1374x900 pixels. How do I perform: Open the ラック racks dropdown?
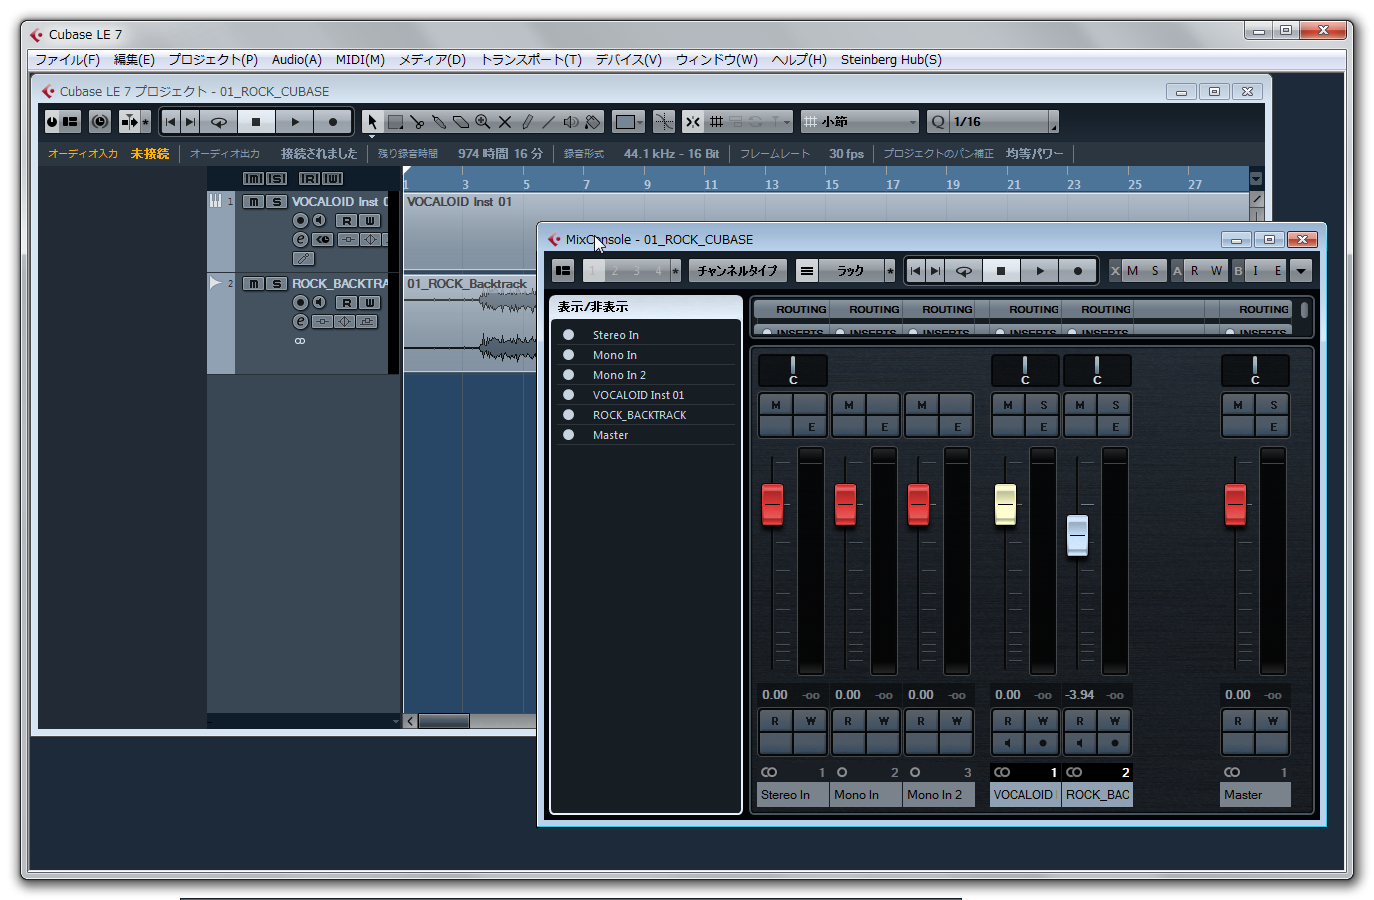[850, 270]
